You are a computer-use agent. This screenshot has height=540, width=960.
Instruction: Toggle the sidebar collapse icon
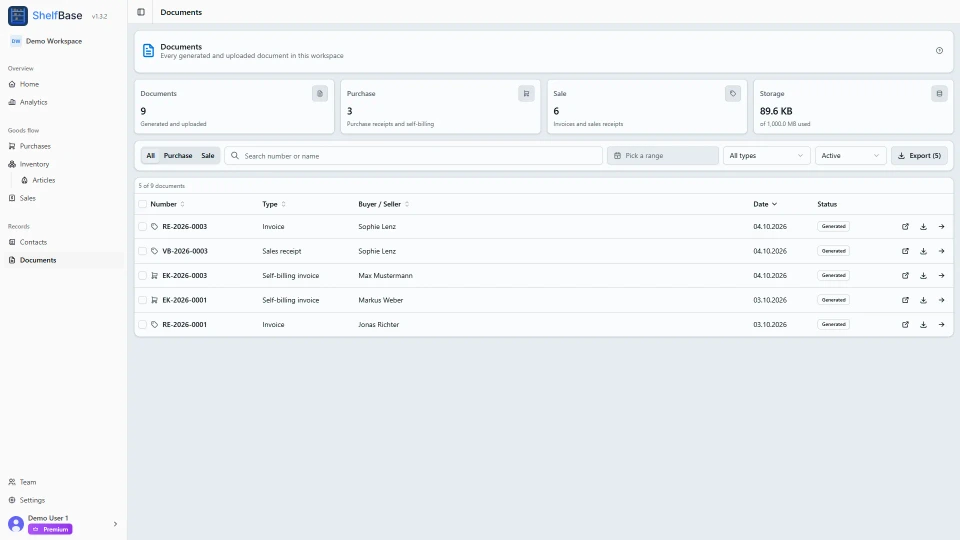[141, 12]
